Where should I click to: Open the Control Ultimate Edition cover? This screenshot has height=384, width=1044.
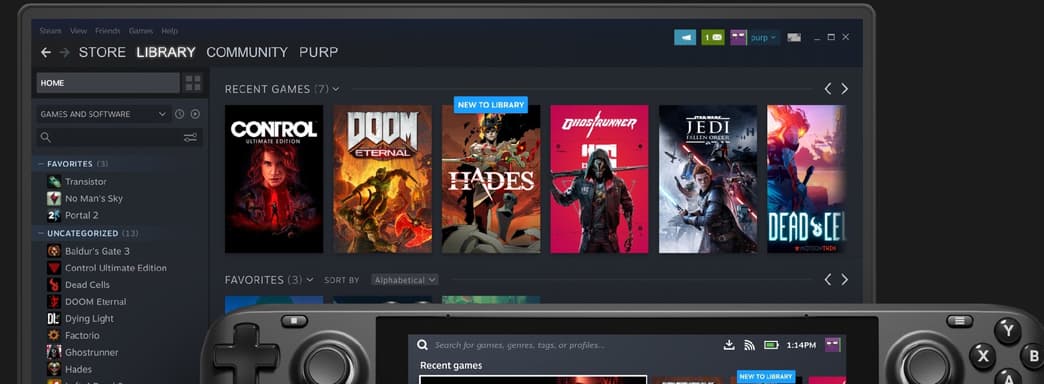(274, 179)
